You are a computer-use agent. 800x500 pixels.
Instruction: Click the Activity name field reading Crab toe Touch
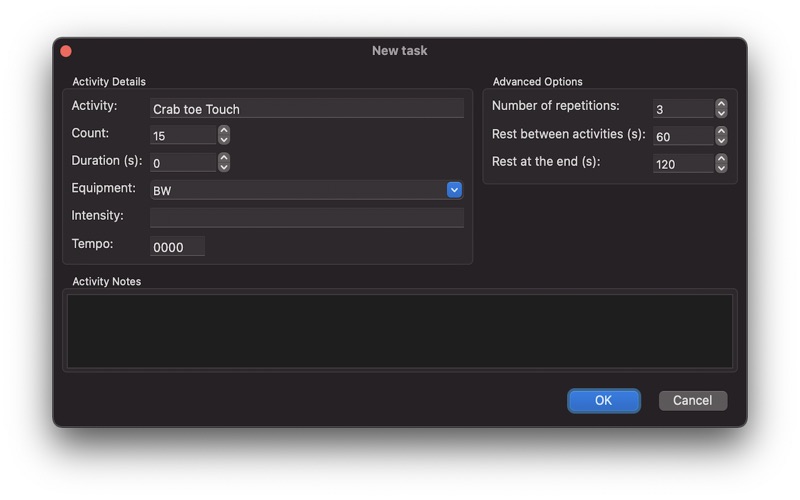307,109
